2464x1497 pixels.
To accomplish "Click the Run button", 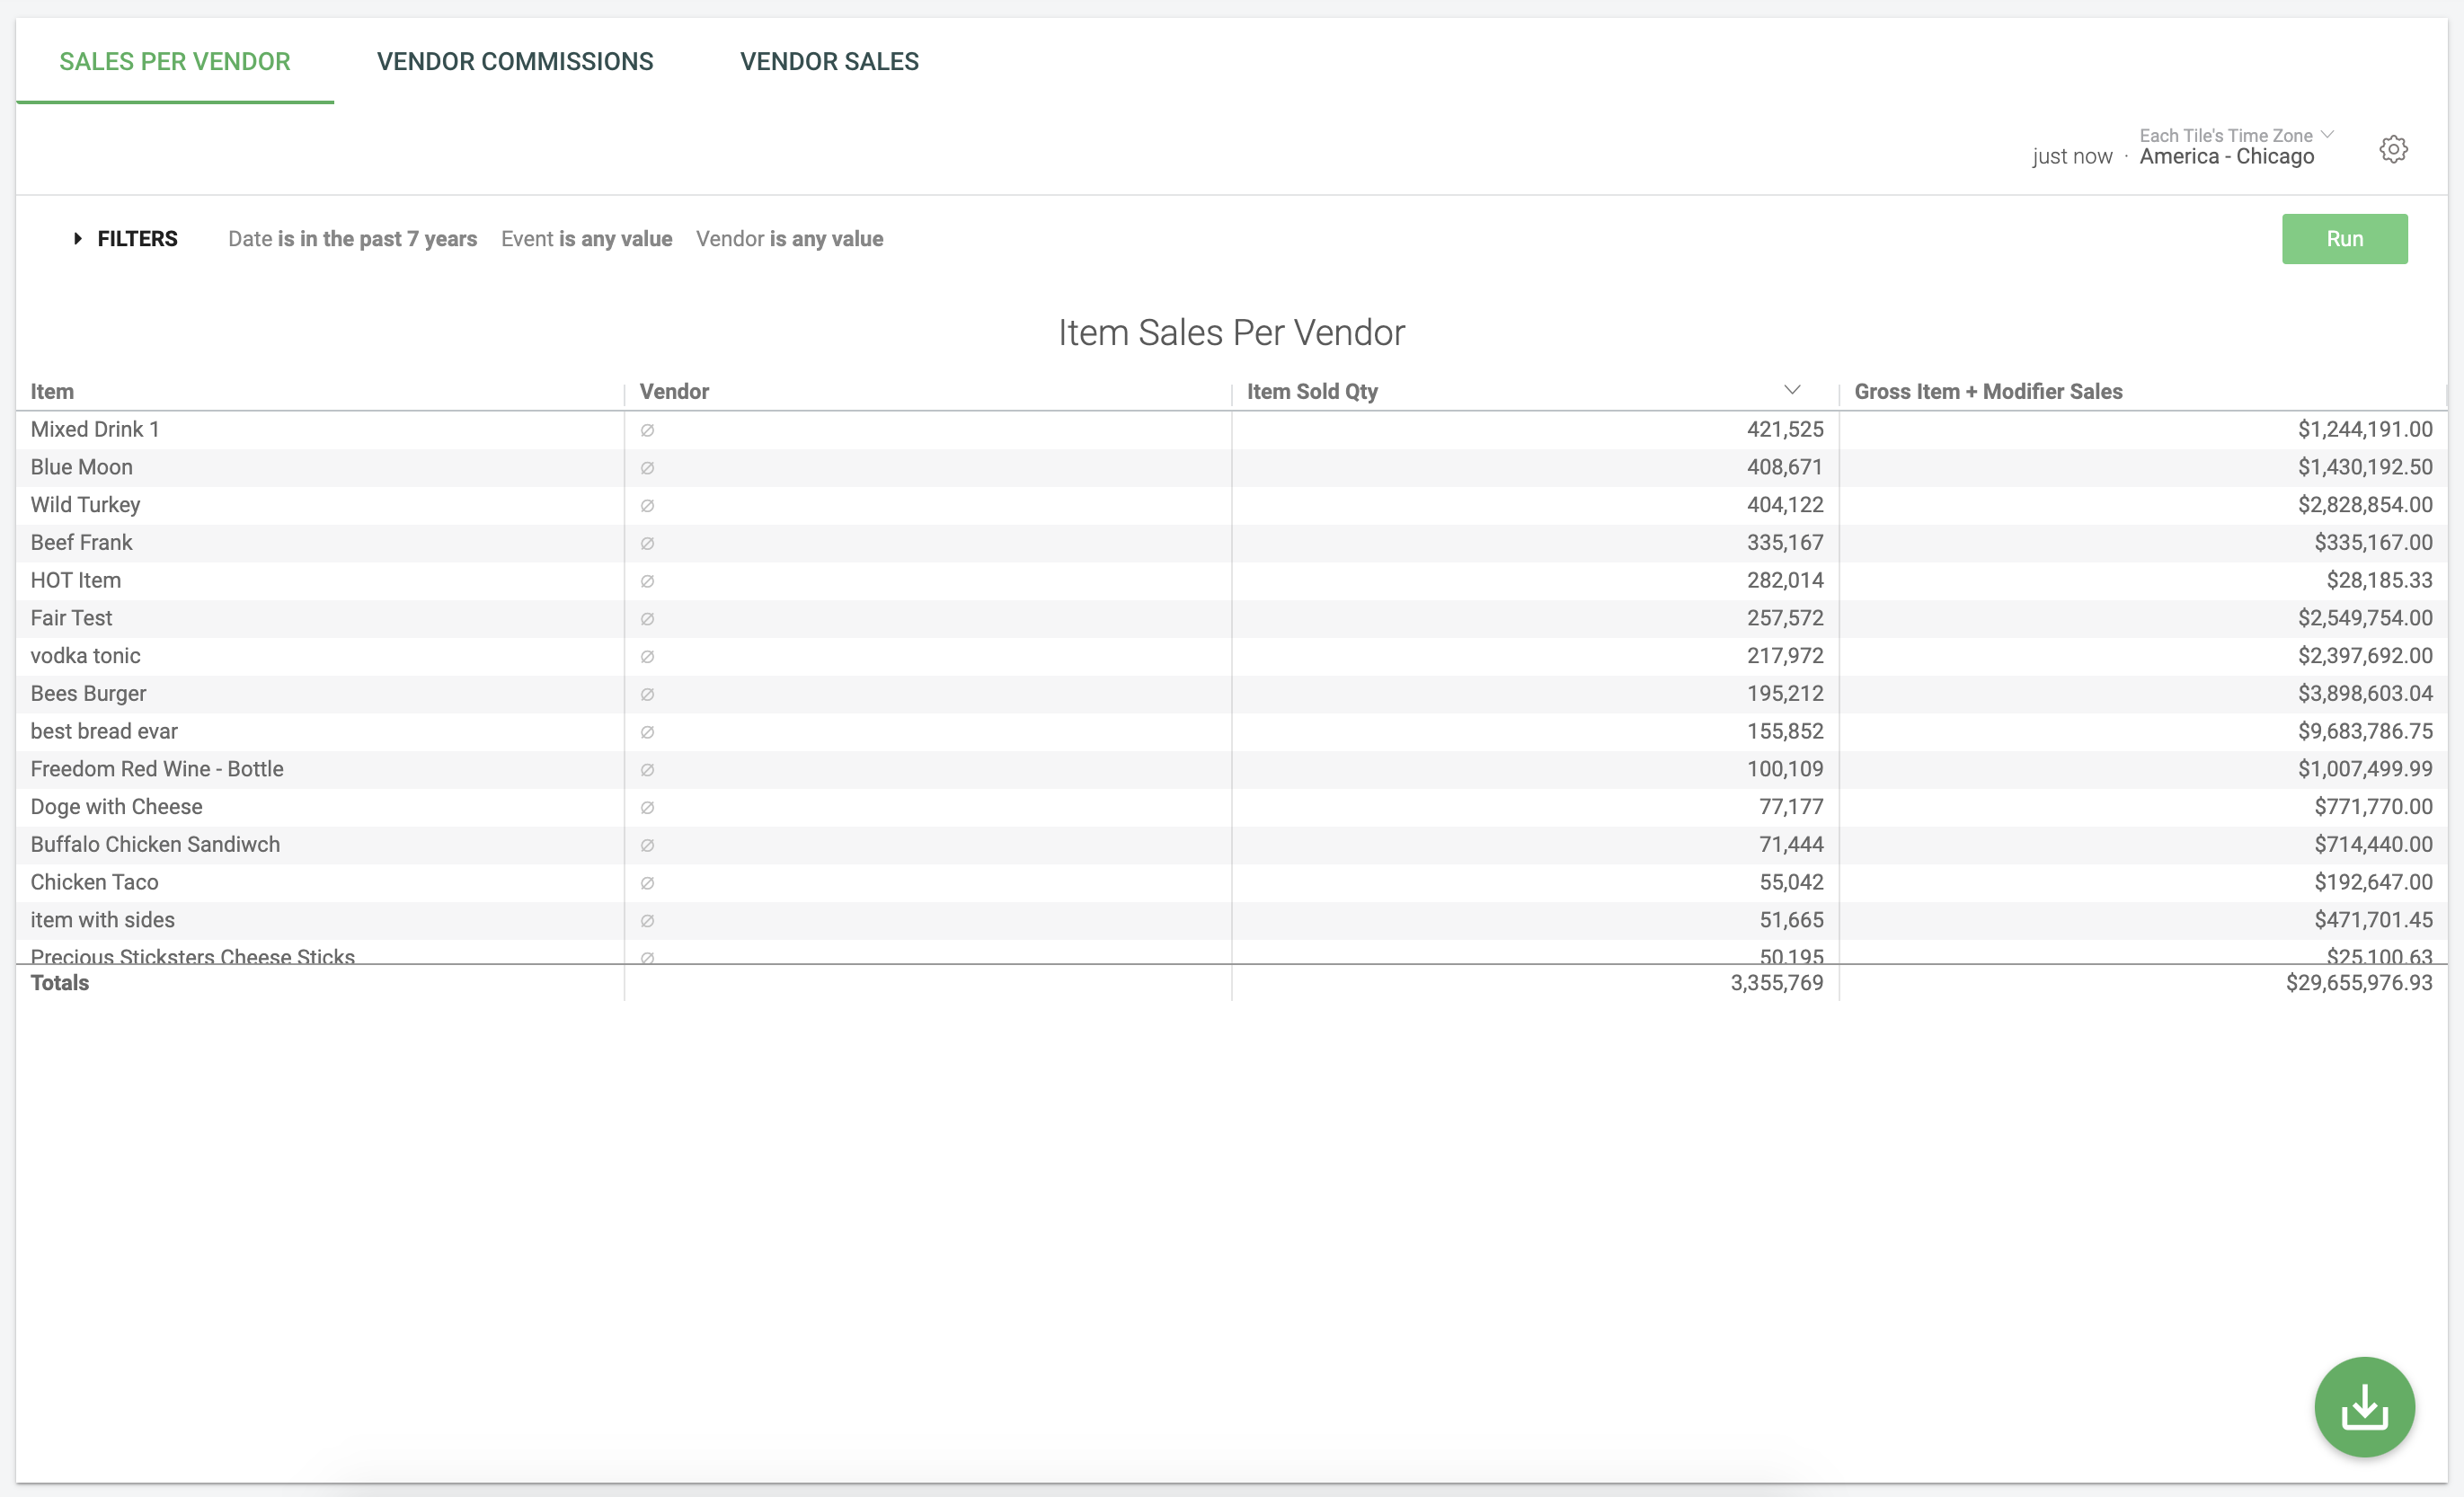I will point(2344,239).
